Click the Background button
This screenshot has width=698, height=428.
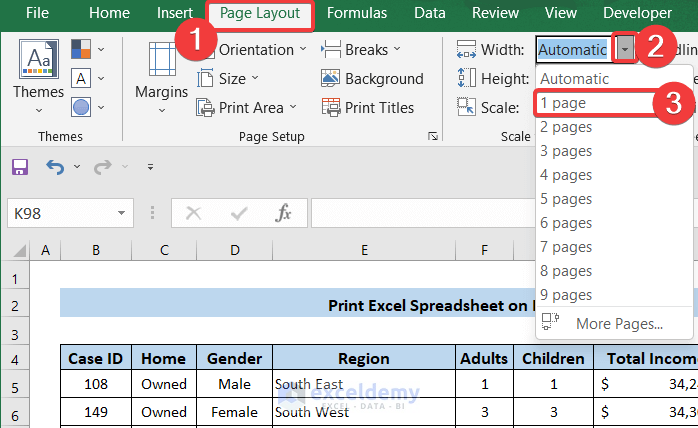click(x=373, y=79)
